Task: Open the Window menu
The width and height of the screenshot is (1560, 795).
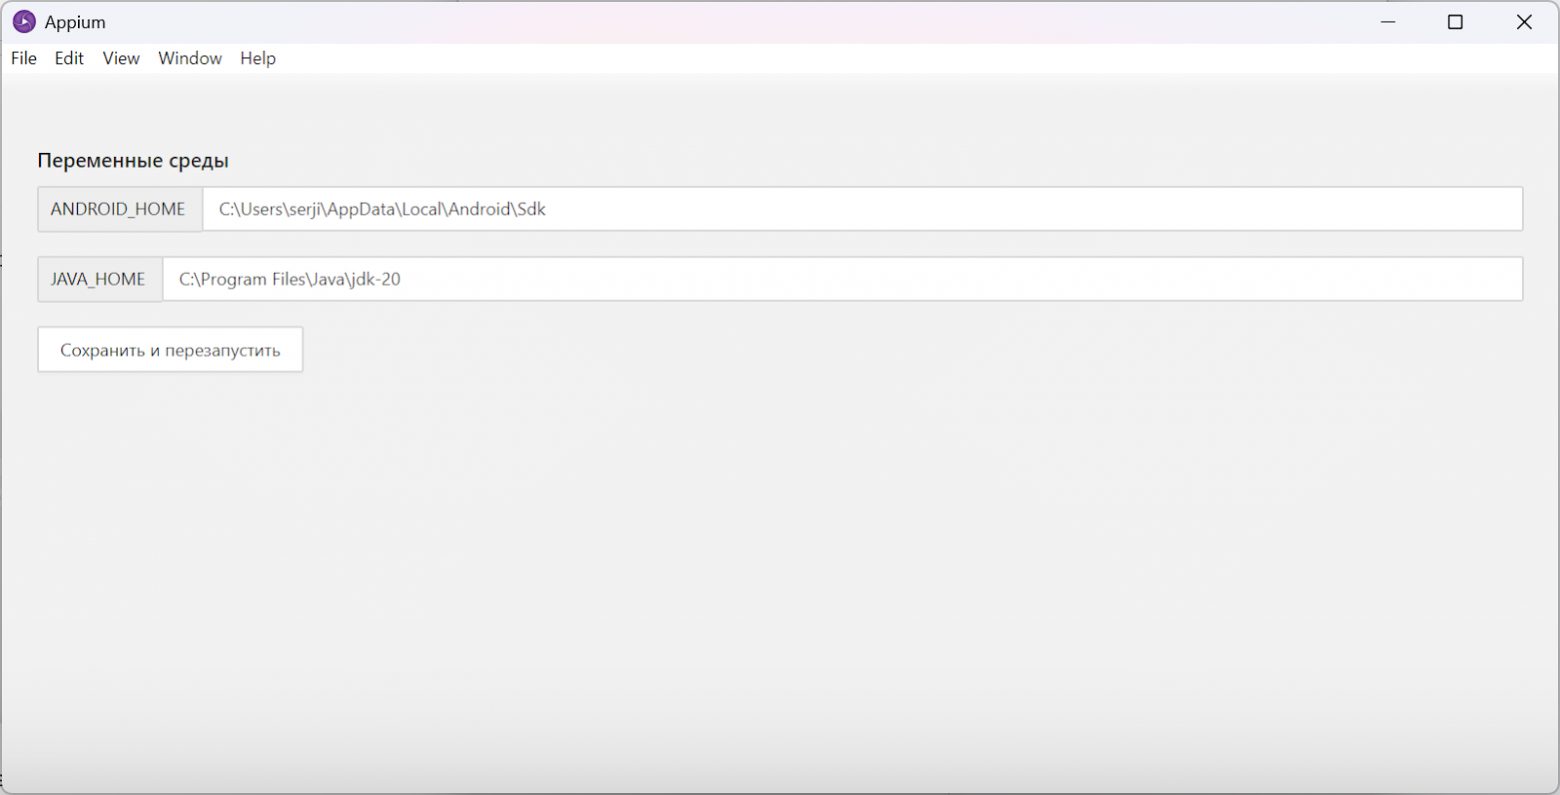Action: click(190, 58)
